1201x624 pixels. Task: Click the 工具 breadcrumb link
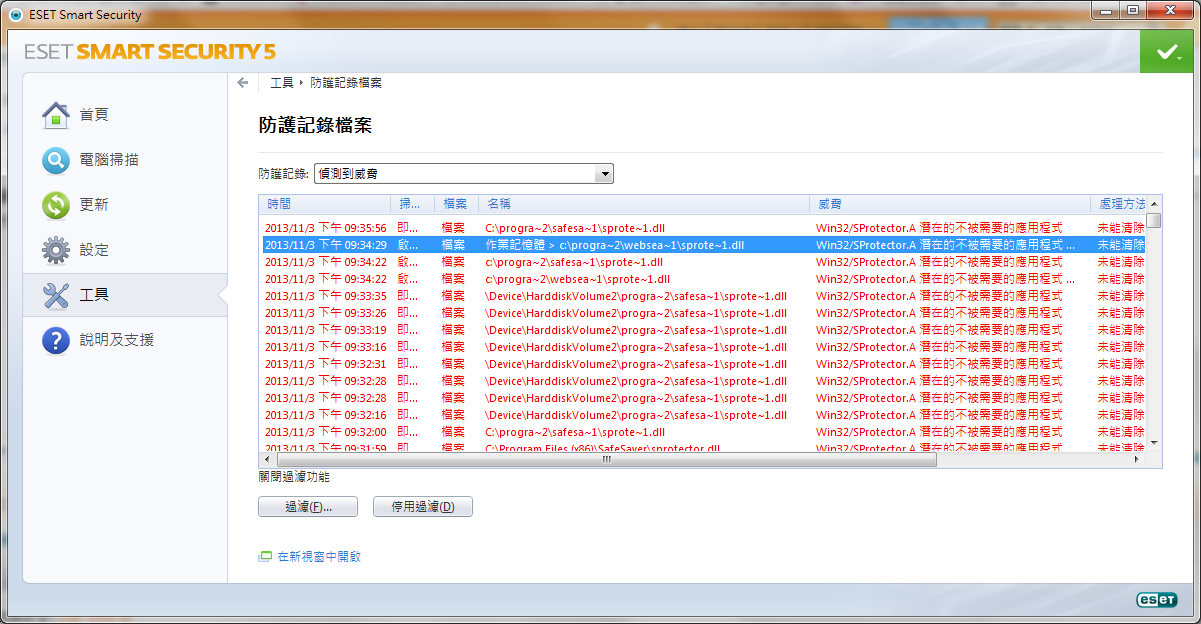tap(282, 83)
